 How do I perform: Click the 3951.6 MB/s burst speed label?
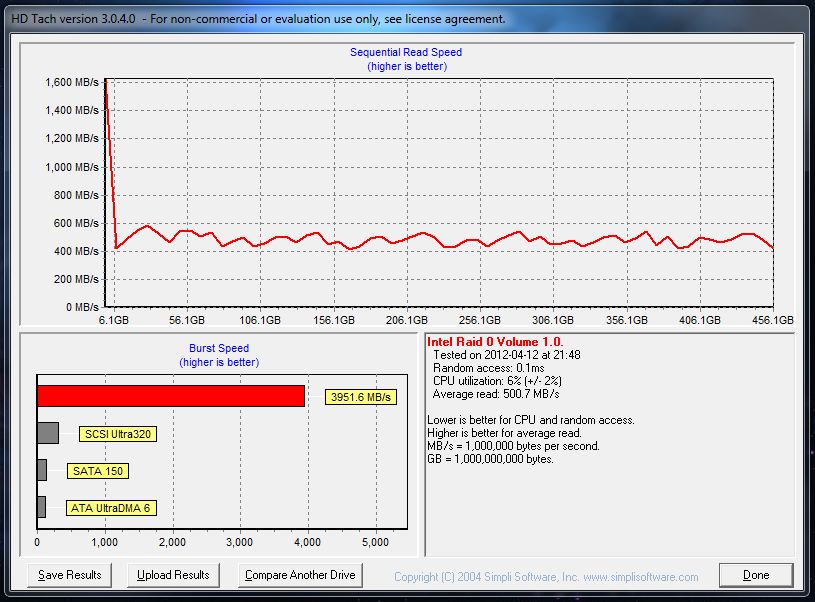361,397
